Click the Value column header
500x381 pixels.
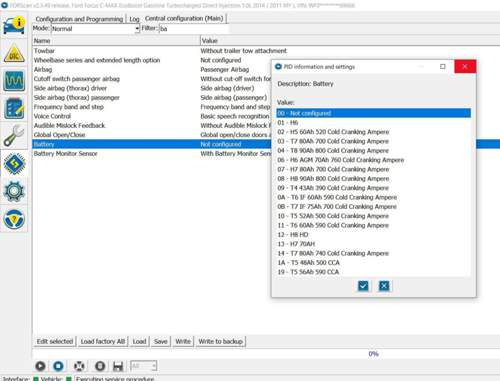pyautogui.click(x=350, y=41)
